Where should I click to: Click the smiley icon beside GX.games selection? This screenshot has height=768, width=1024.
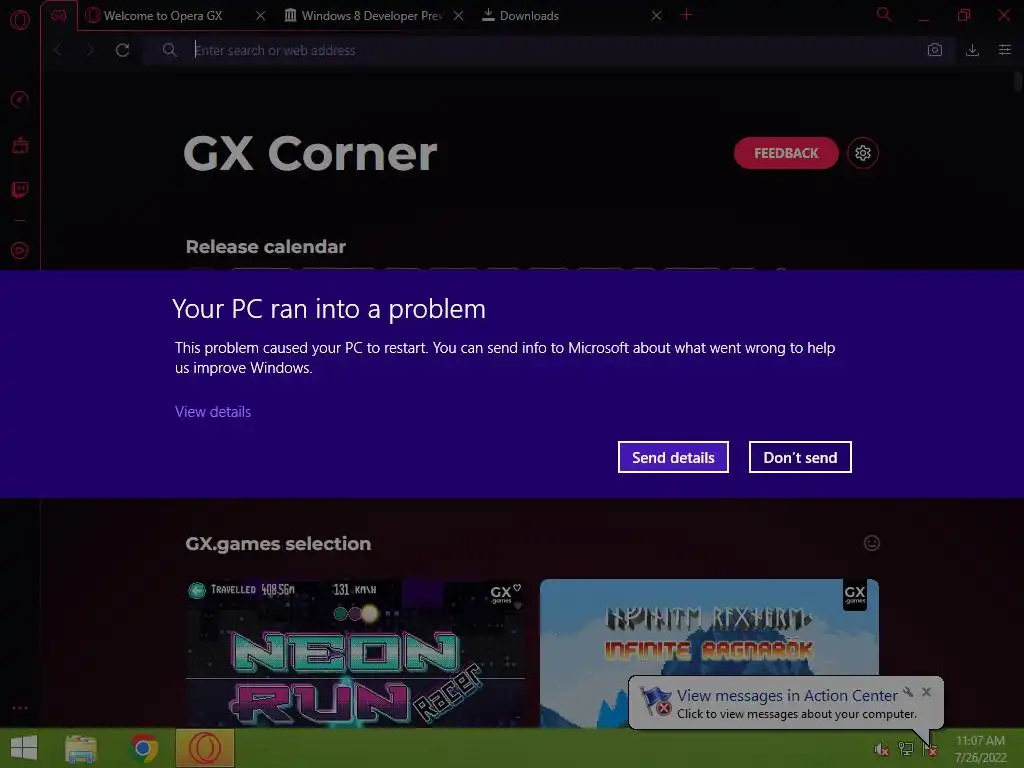[872, 543]
